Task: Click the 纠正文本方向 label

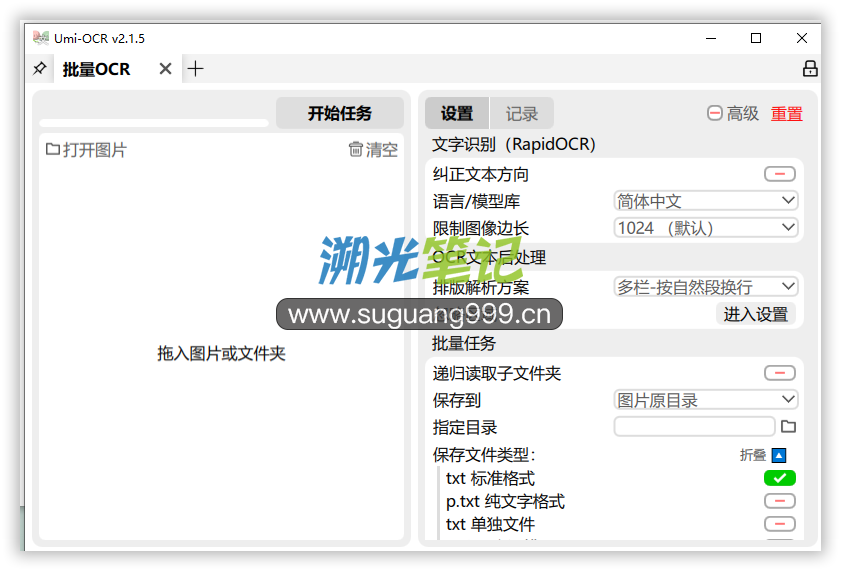Action: click(481, 174)
